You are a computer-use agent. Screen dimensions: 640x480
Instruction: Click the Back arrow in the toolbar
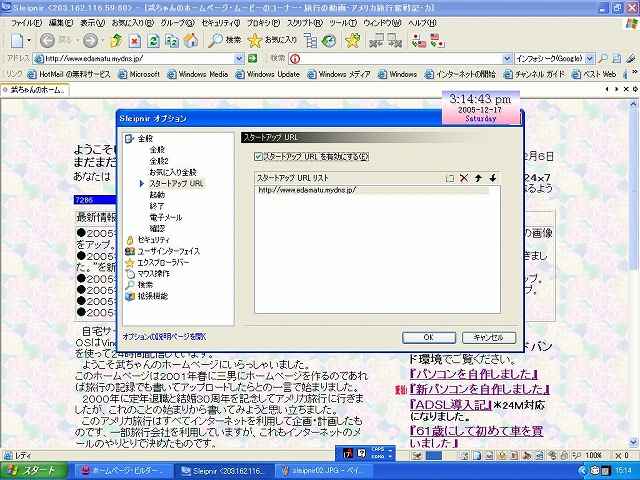[48, 40]
